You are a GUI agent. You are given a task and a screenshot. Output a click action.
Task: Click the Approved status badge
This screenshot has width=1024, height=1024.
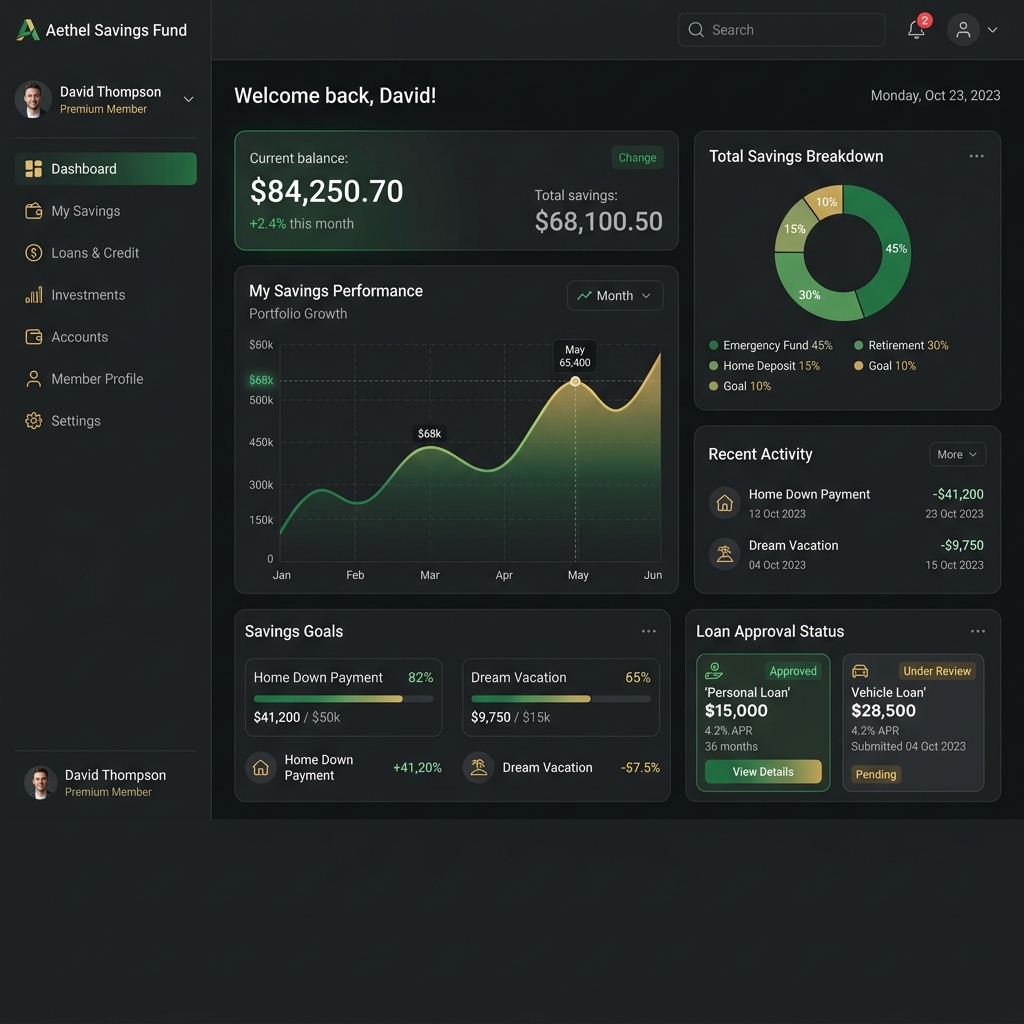793,671
